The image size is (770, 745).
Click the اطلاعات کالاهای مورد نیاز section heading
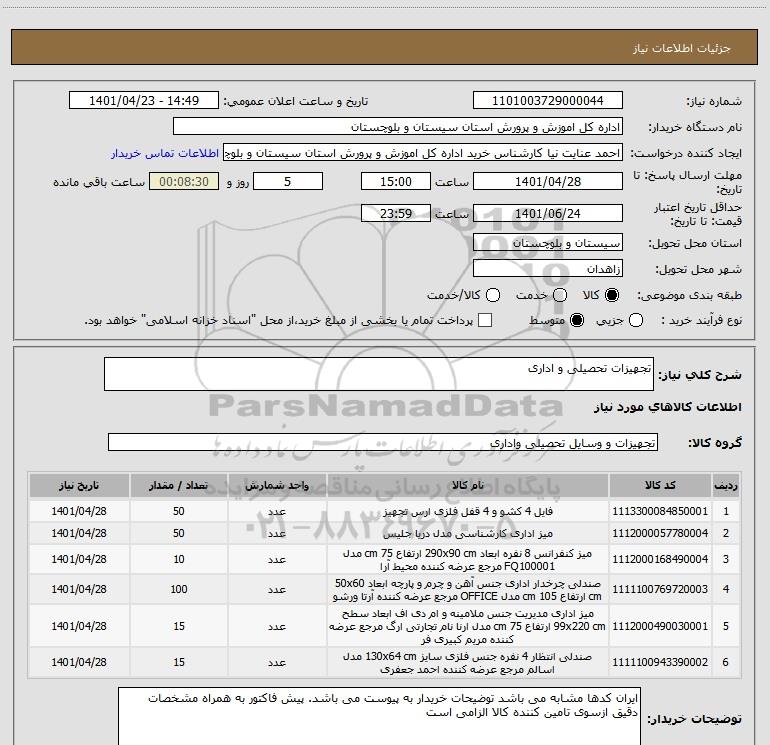(667, 407)
